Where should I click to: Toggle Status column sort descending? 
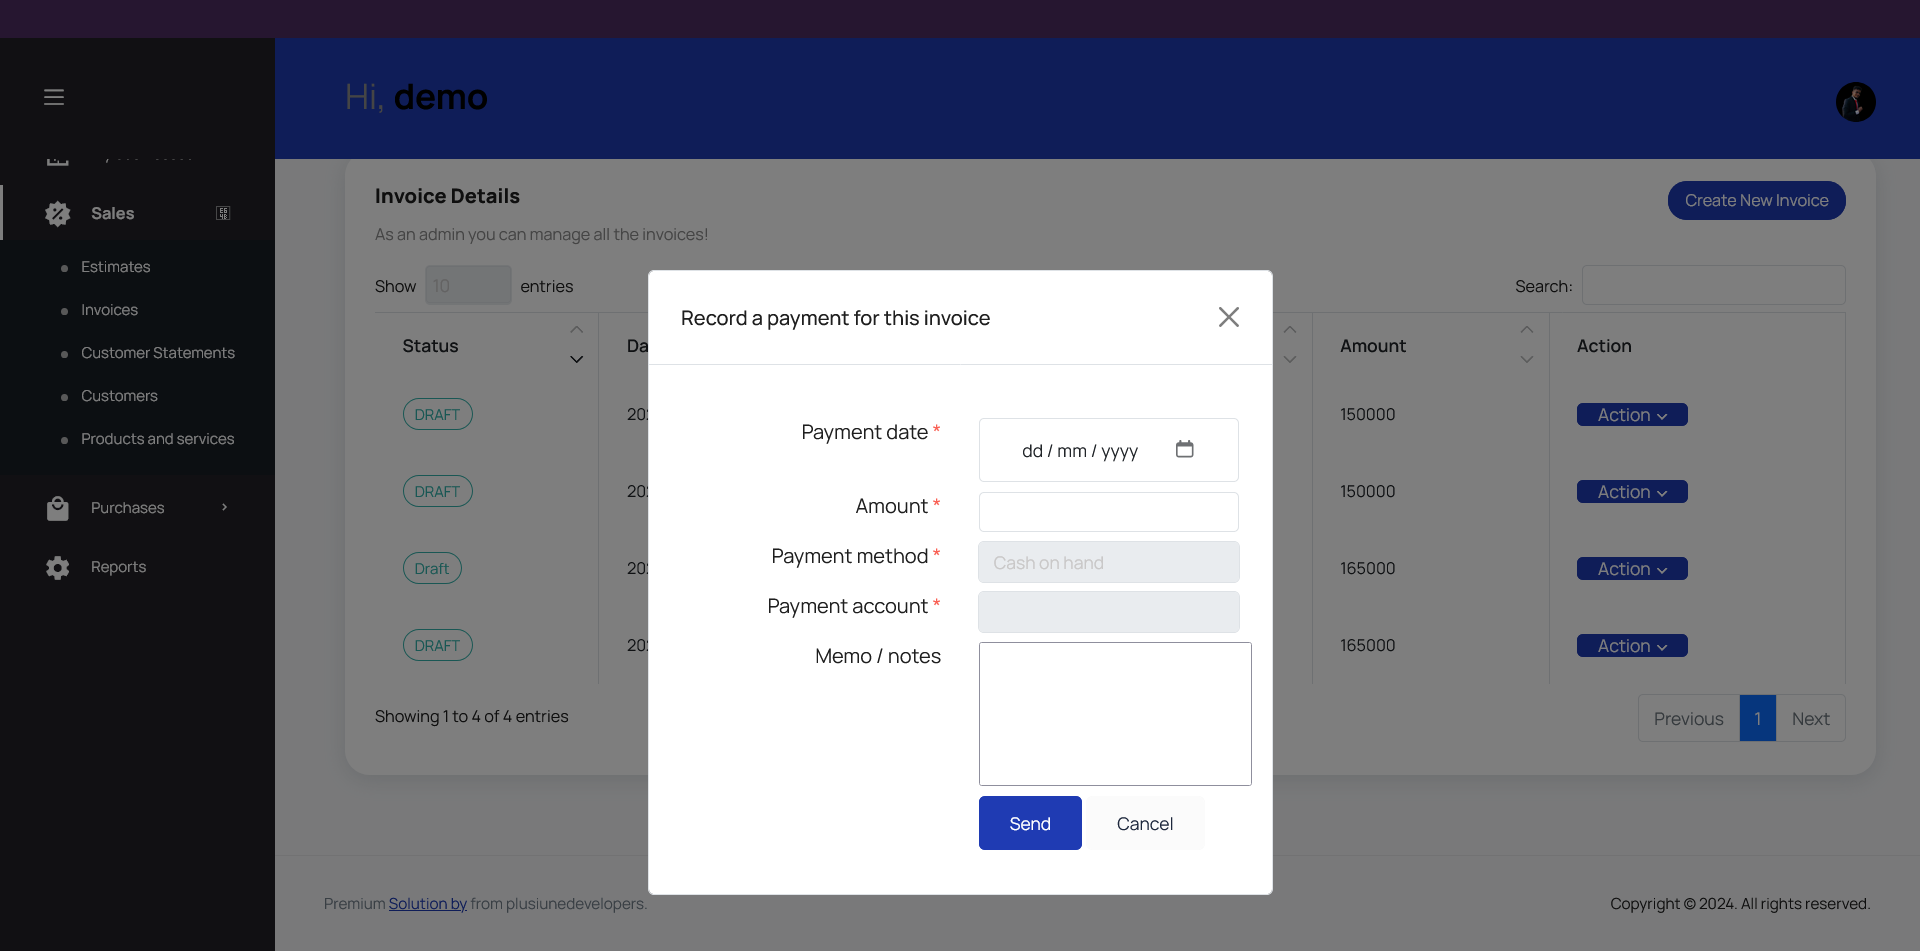pos(575,358)
